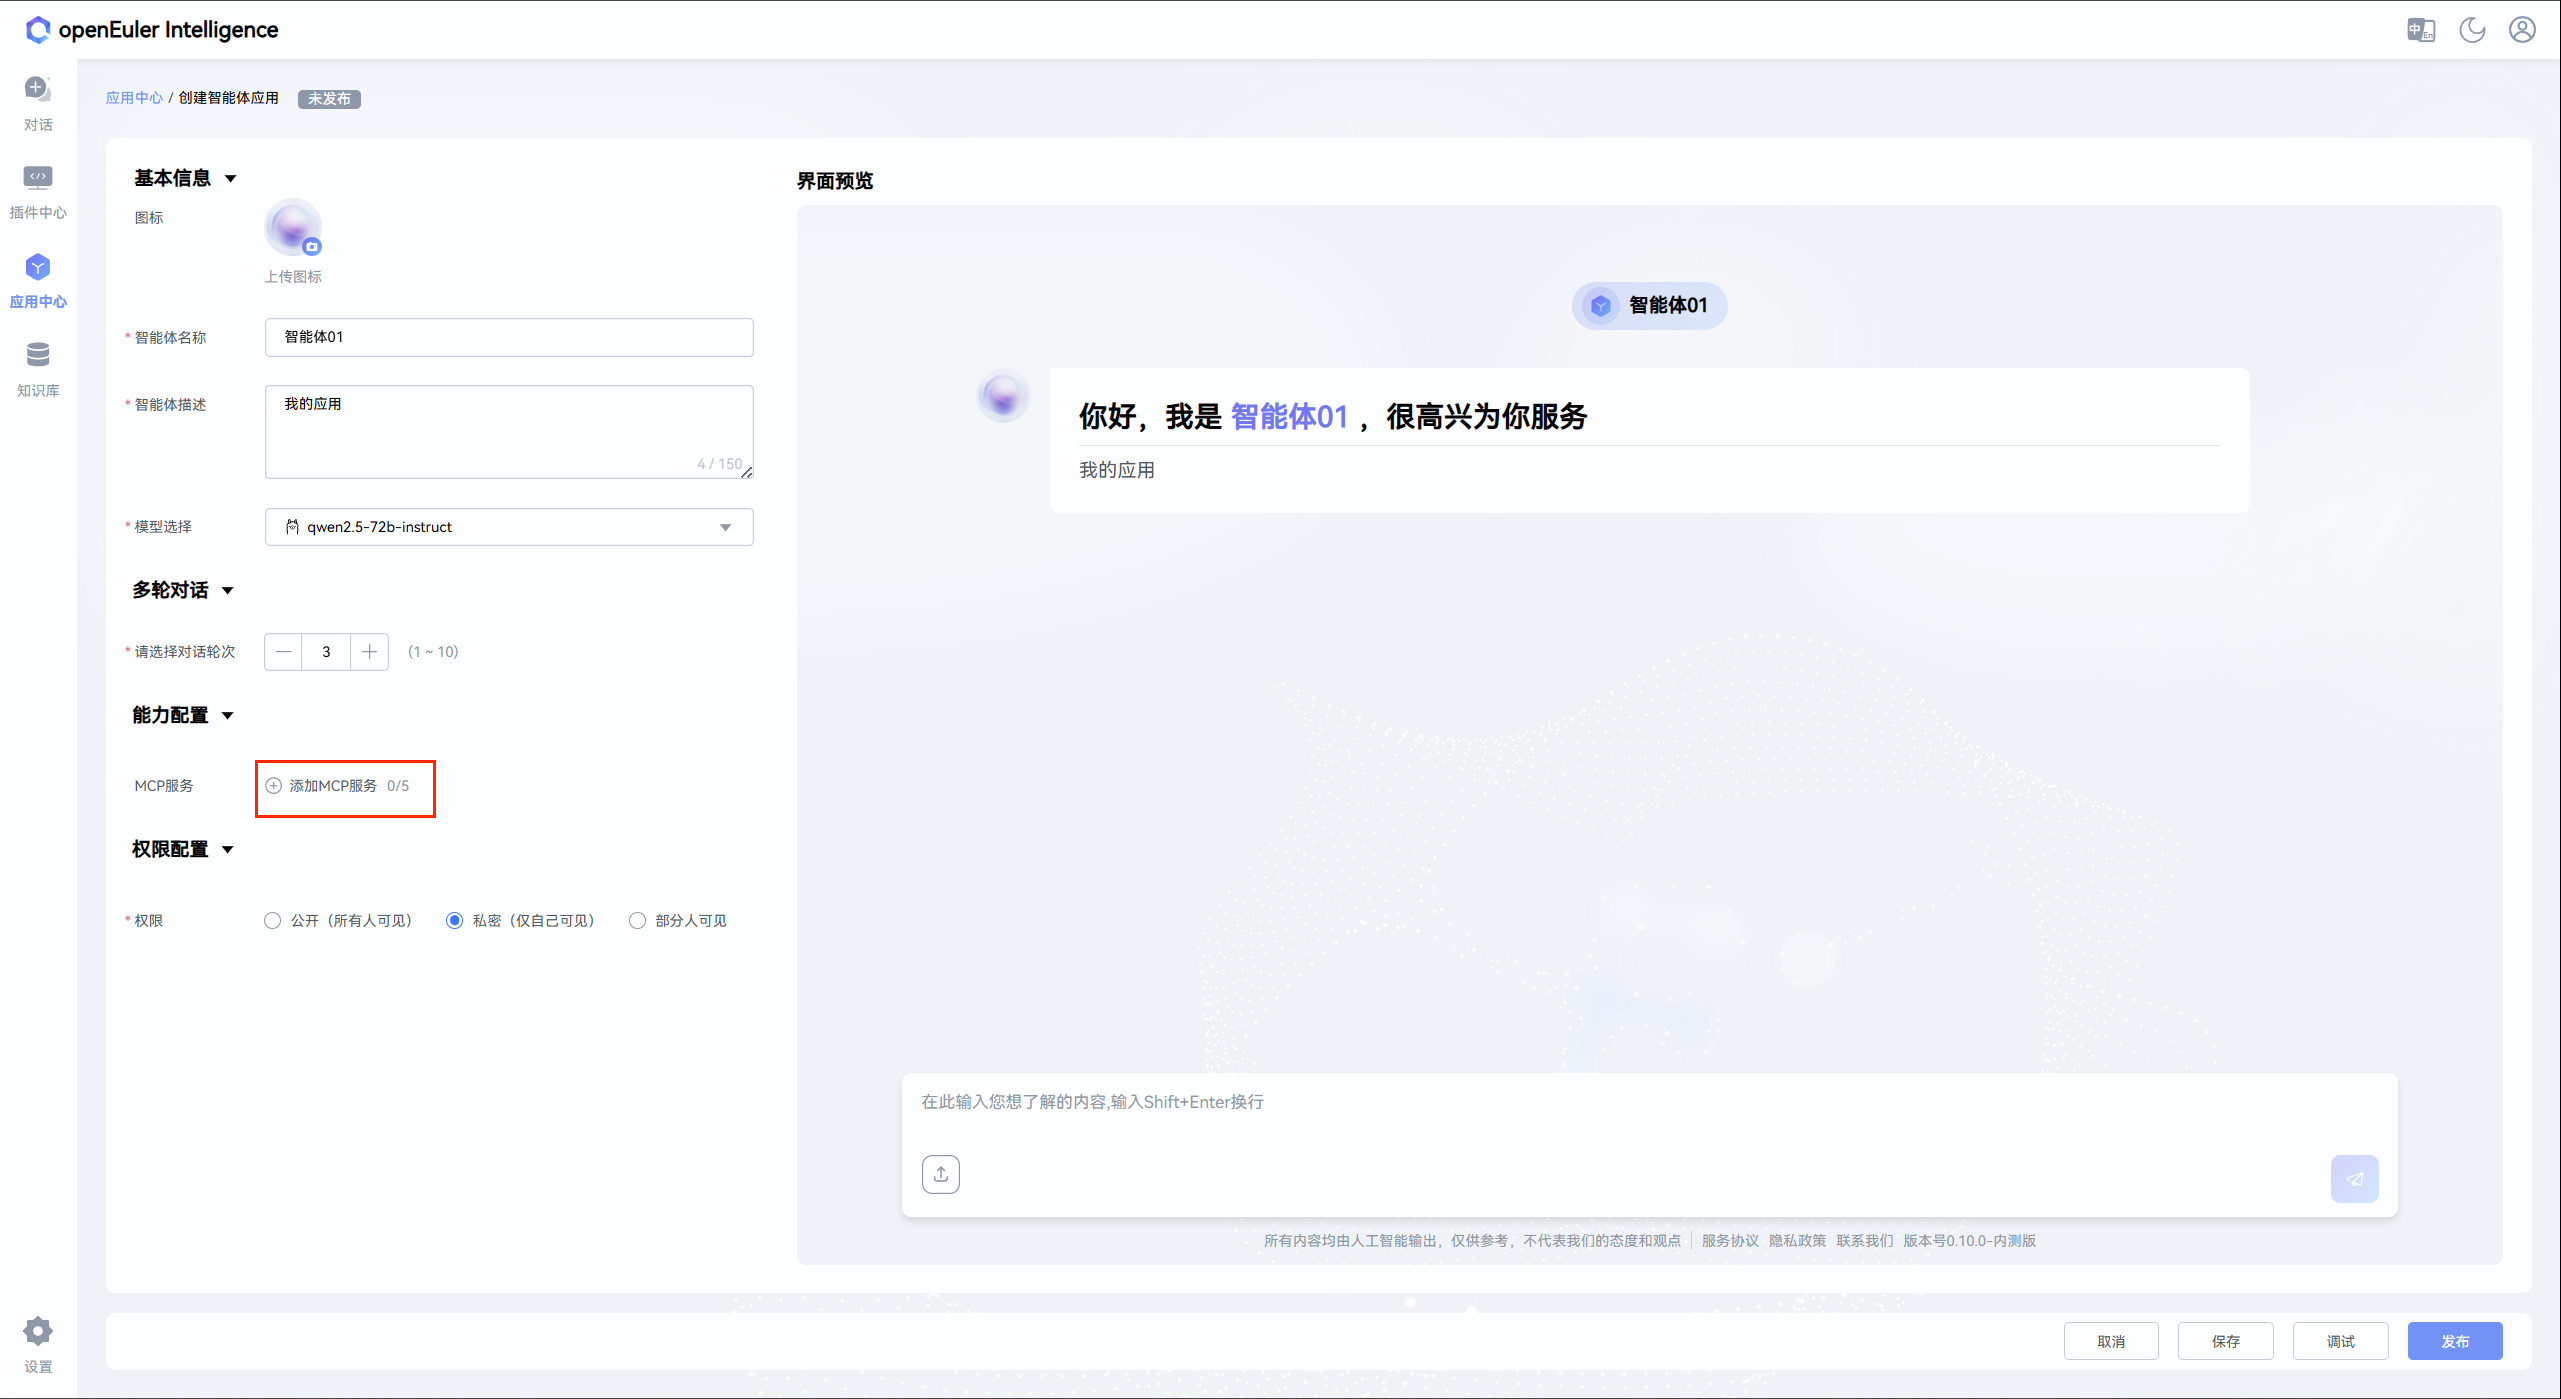Select 私密（仅自己可见）radio option
2561x1399 pixels.
coord(455,920)
